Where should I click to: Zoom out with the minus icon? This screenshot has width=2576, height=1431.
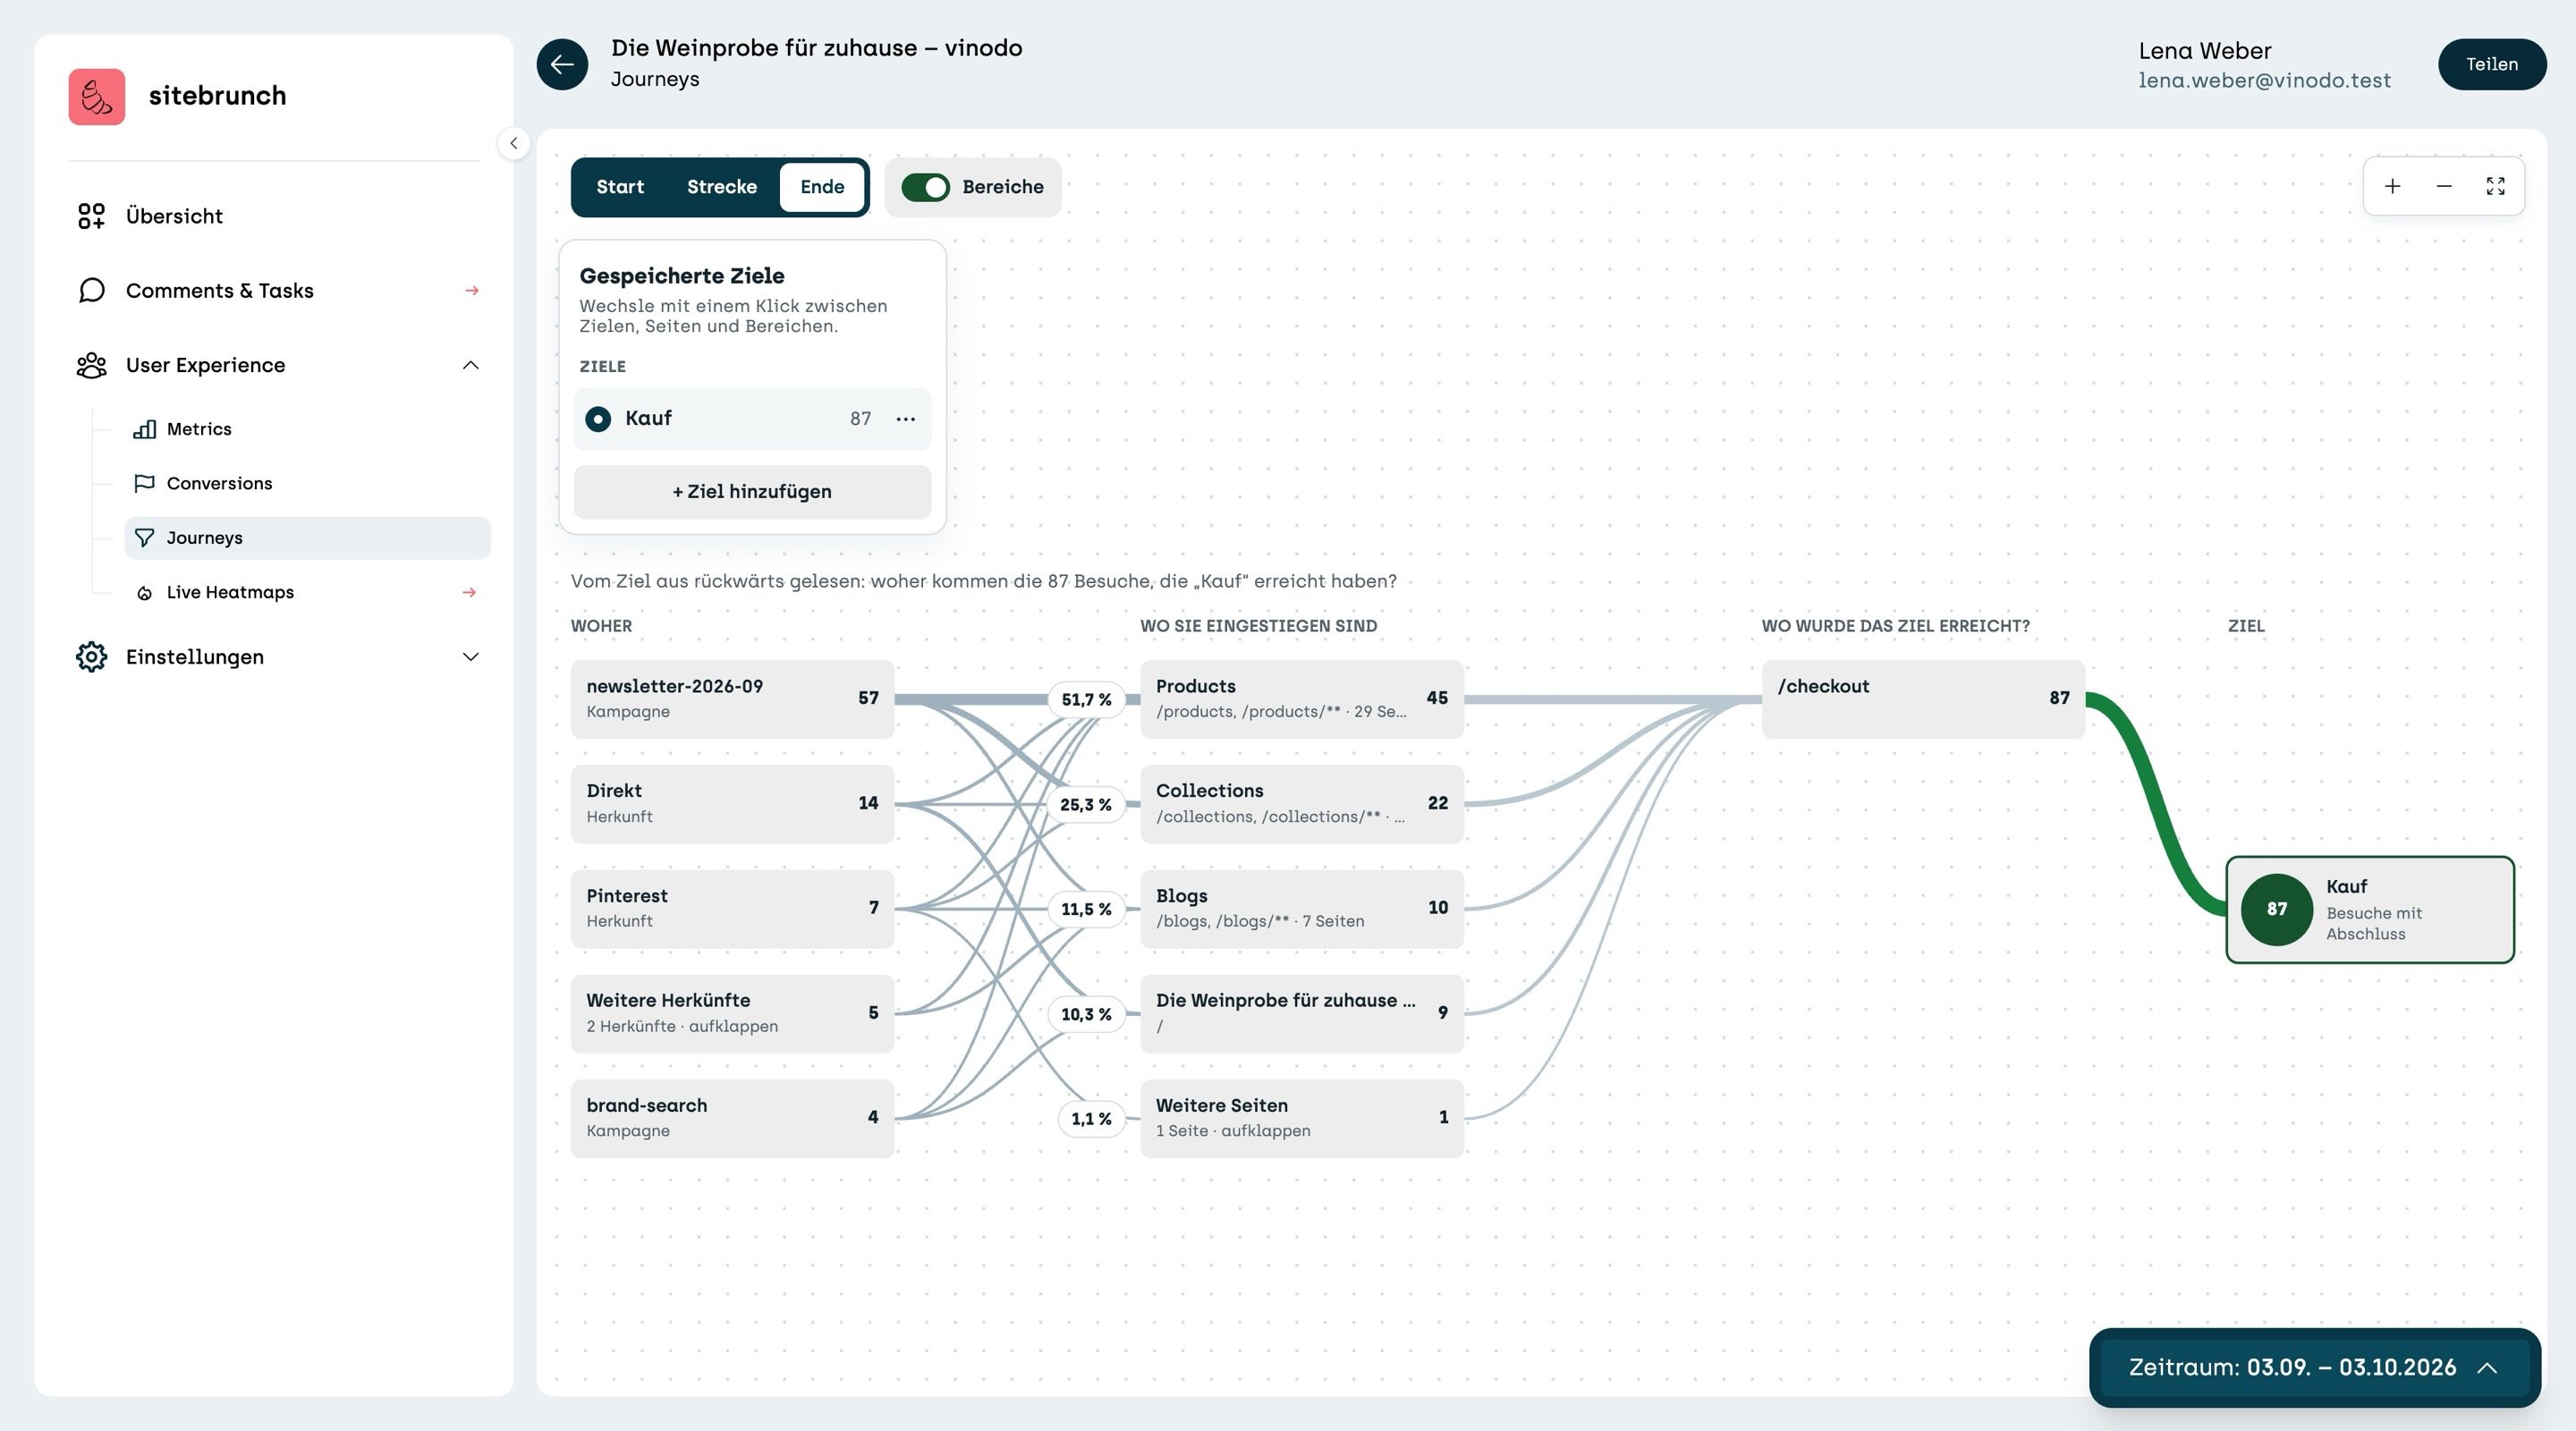(2444, 186)
